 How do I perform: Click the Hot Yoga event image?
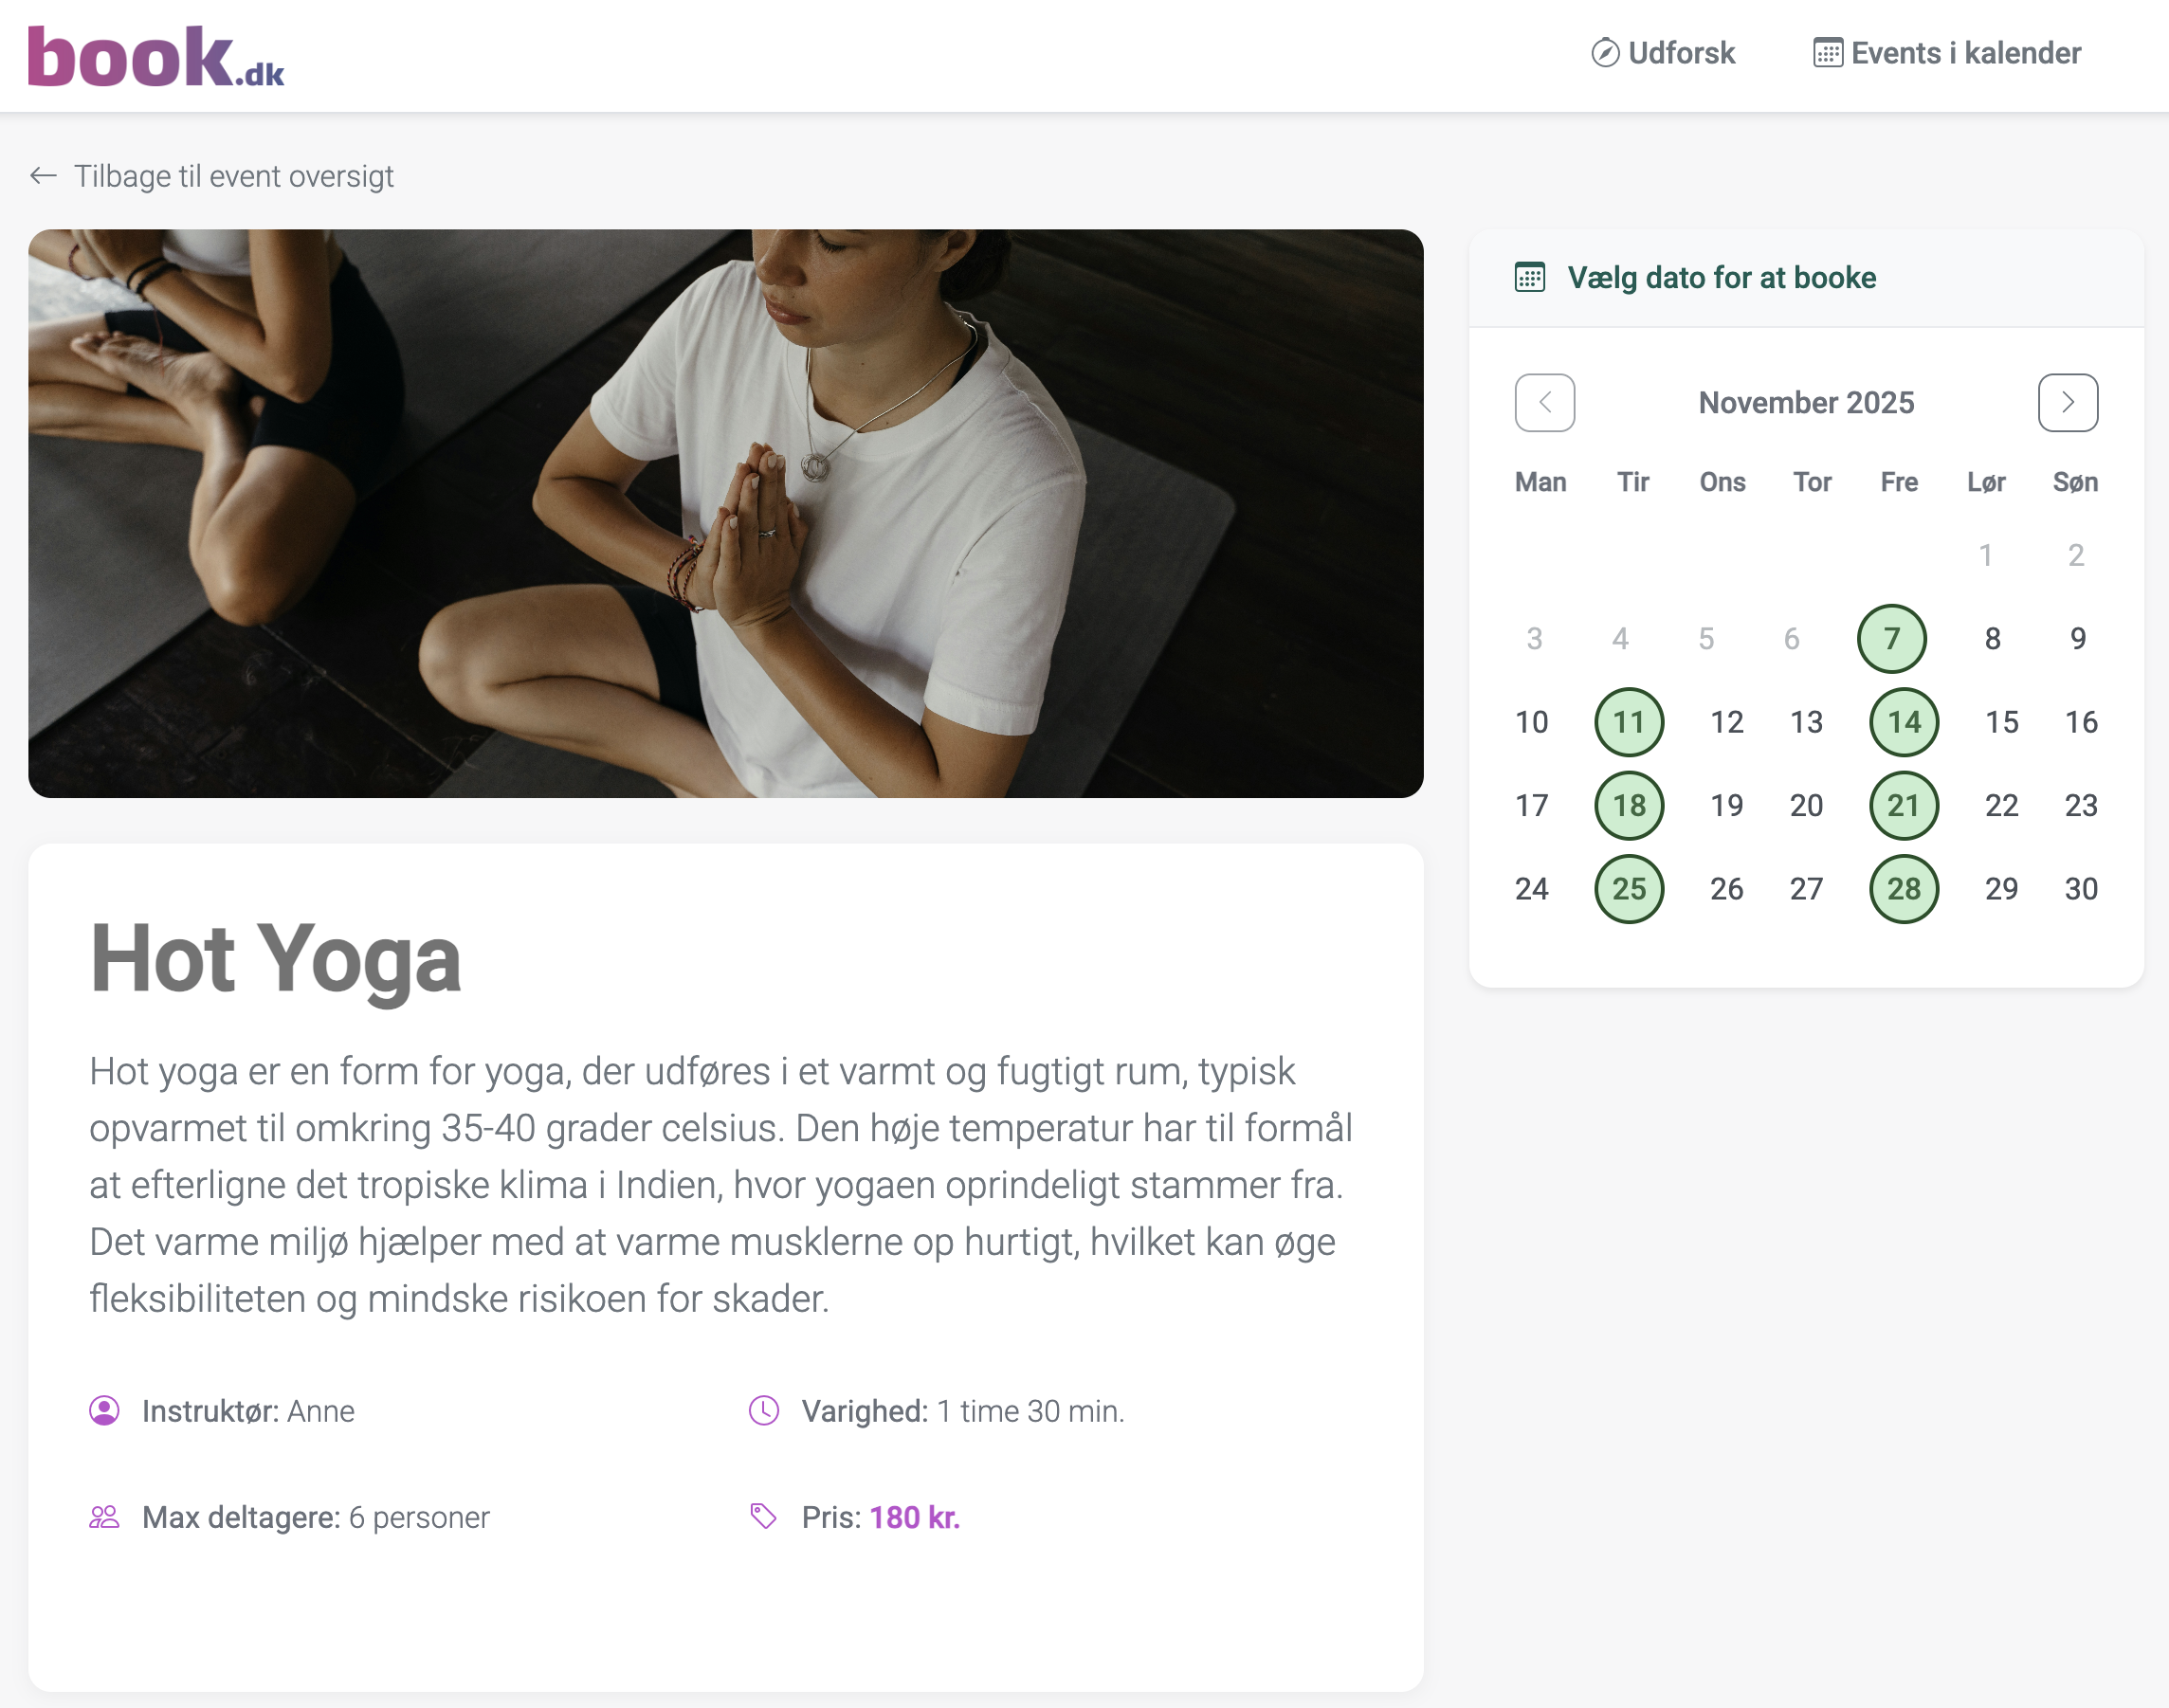[x=725, y=512]
